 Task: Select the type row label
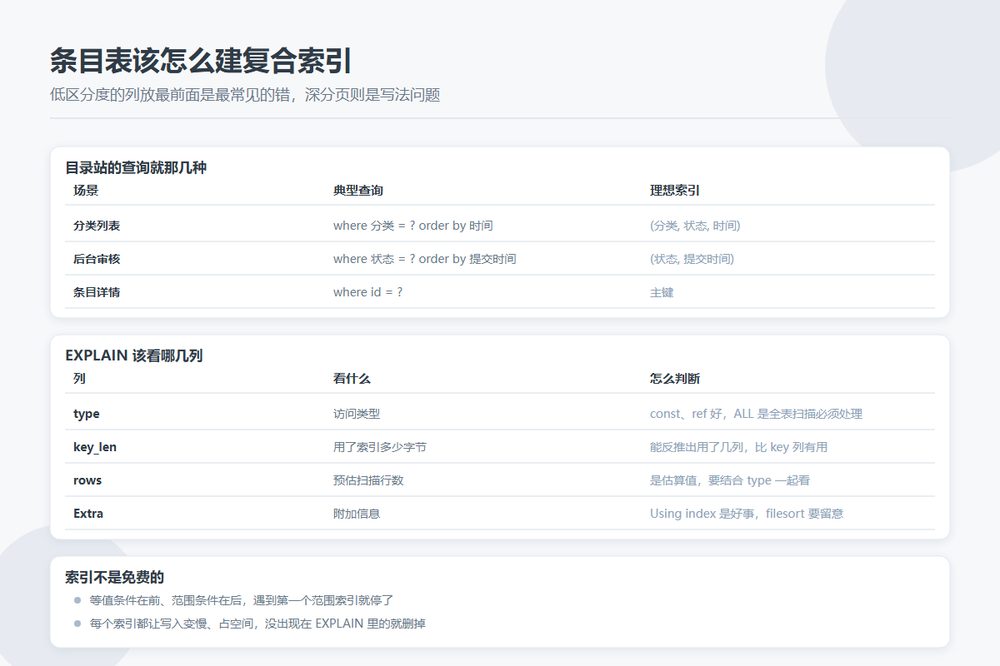[x=86, y=413]
